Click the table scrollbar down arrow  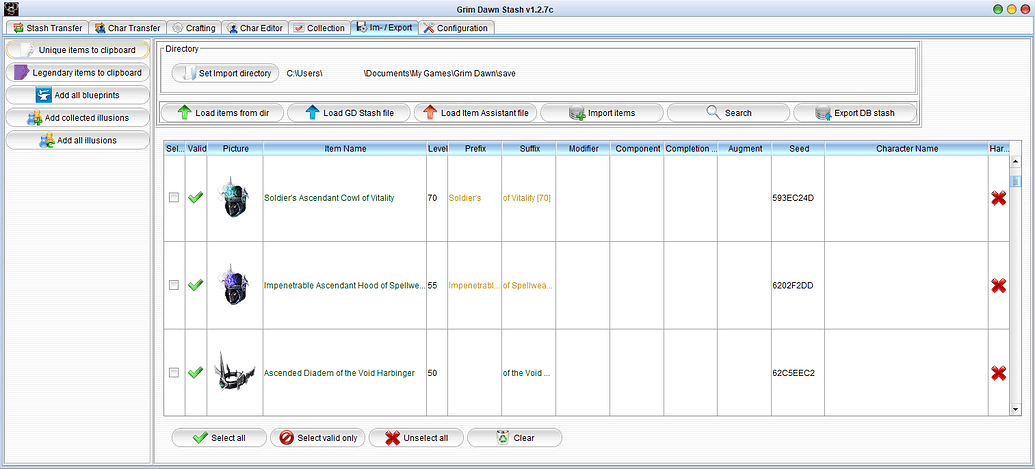click(x=1016, y=410)
